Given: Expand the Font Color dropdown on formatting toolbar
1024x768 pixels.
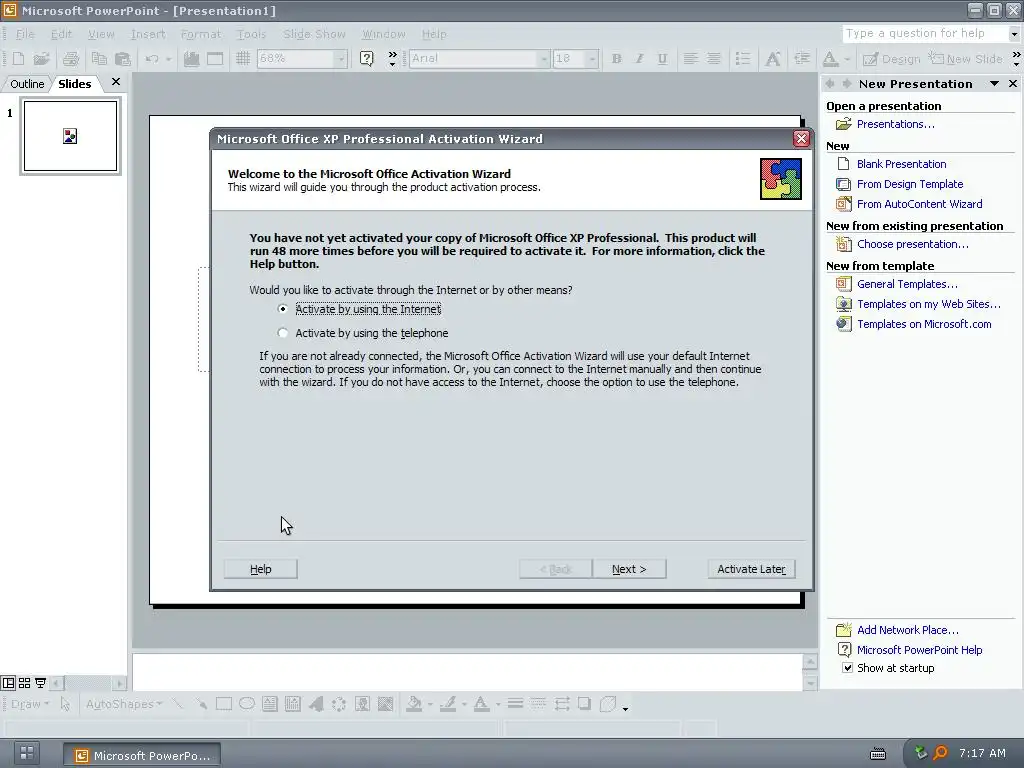Looking at the screenshot, I should (847, 59).
